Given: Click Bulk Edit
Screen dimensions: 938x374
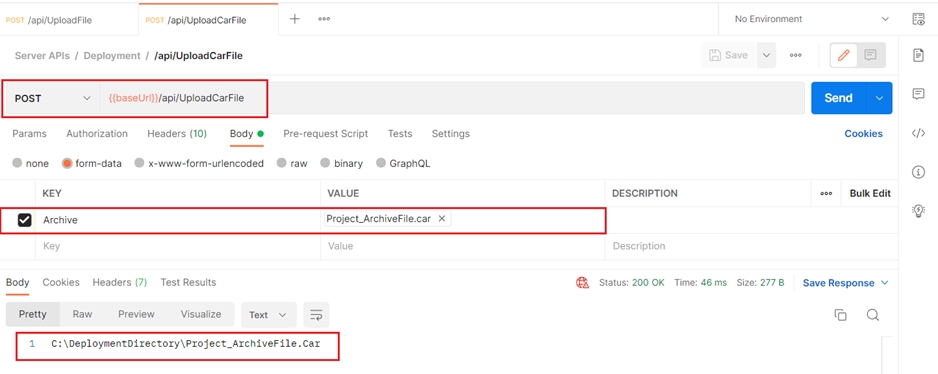Looking at the screenshot, I should pyautogui.click(x=870, y=193).
